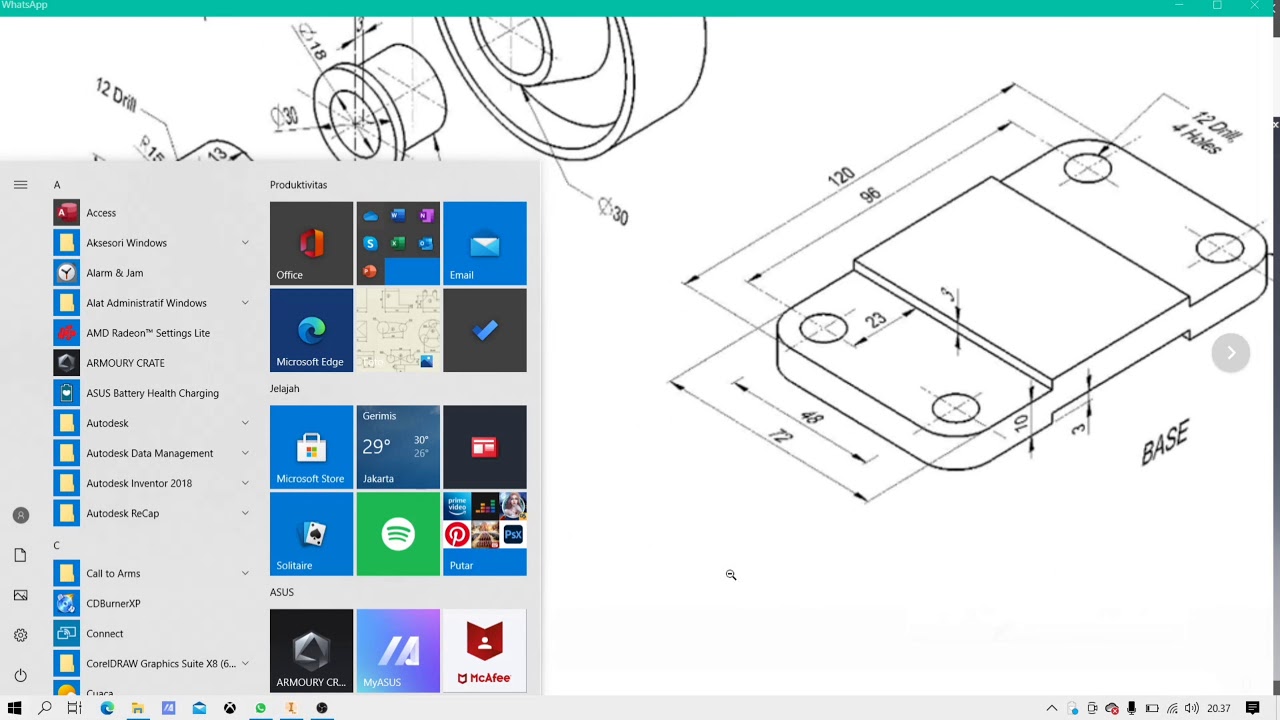1280x720 pixels.
Task: Check battery status in system tray
Action: coord(1152,708)
